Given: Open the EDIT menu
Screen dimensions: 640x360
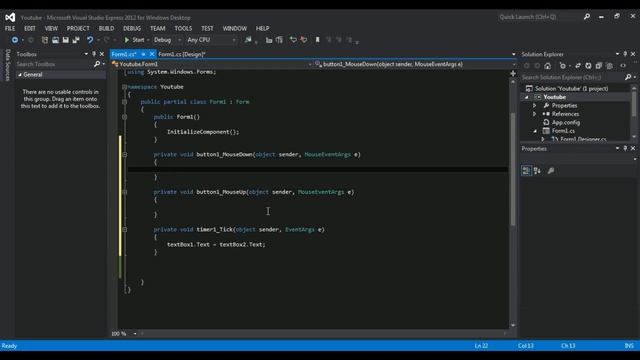Looking at the screenshot, I should [30, 29].
